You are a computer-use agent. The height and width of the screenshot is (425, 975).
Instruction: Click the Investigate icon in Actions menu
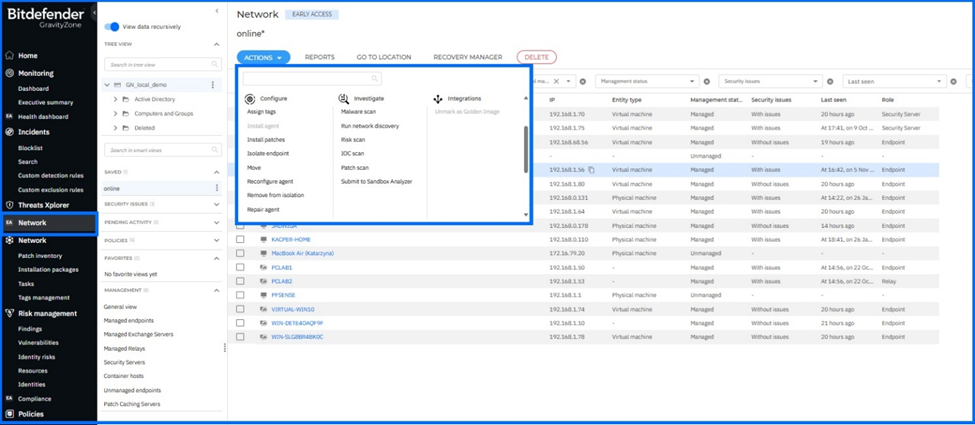coord(344,99)
